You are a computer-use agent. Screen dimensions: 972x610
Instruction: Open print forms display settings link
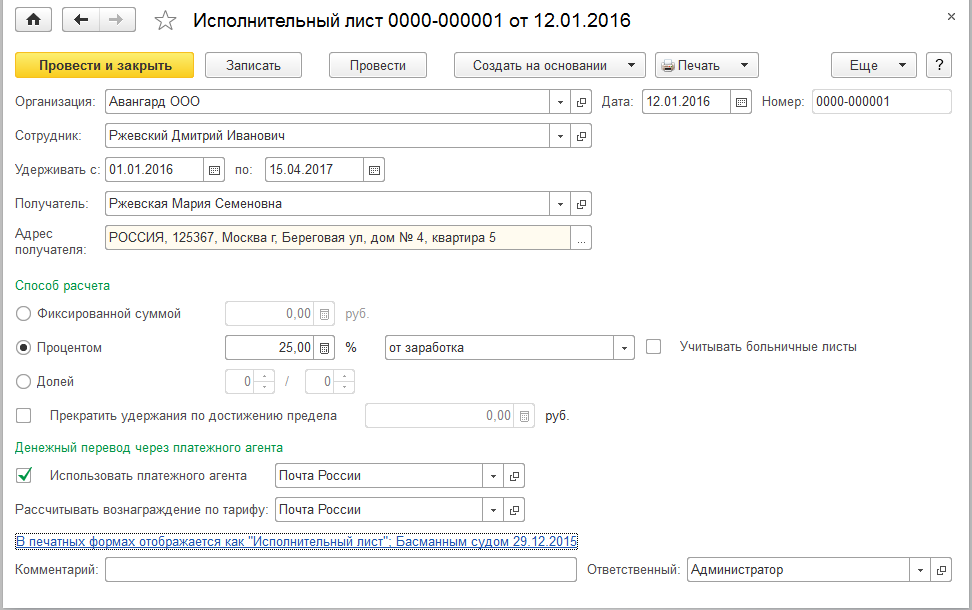click(296, 541)
